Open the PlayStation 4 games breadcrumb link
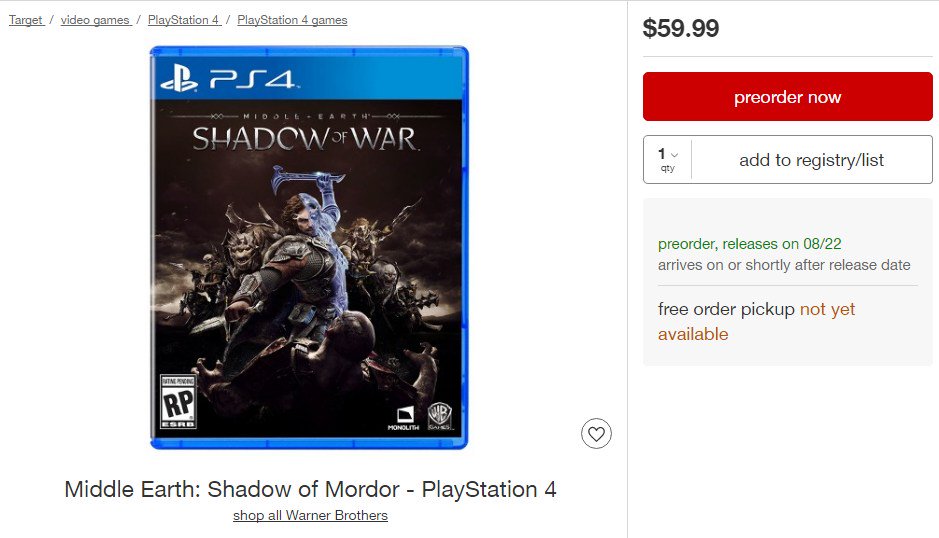Image resolution: width=939 pixels, height=538 pixels. [292, 20]
